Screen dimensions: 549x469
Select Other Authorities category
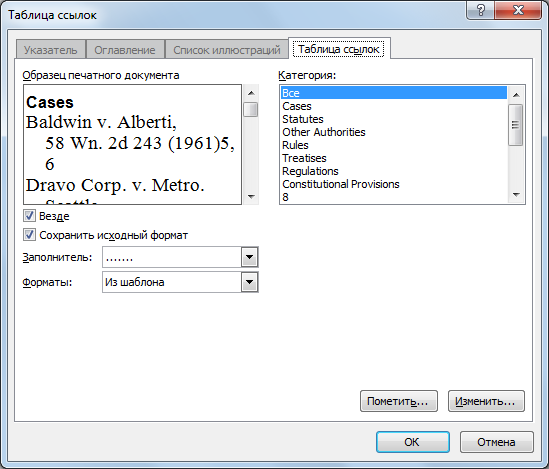pyautogui.click(x=394, y=132)
